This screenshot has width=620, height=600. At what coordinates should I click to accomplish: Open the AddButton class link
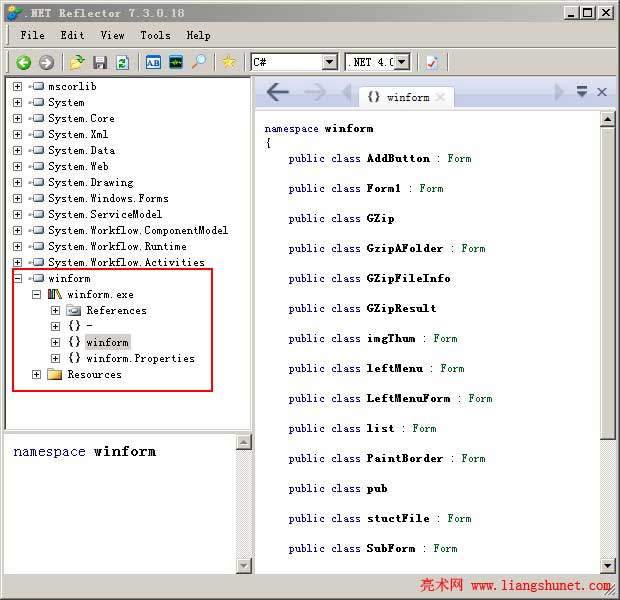(398, 158)
